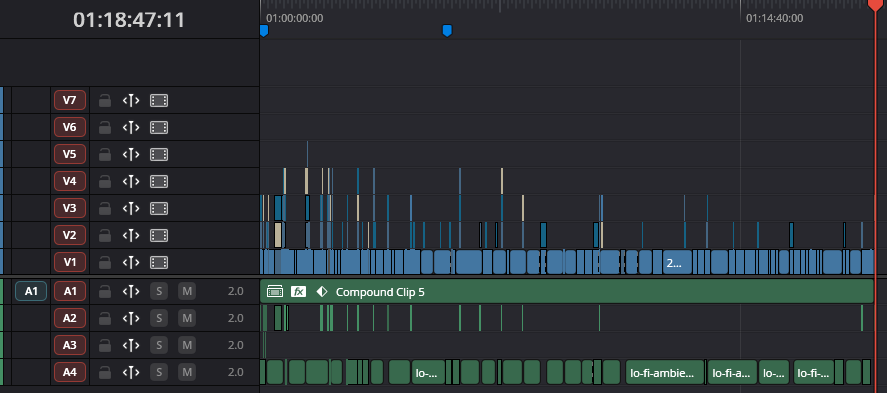Screen dimensions: 887x393
Task: Lock the A2 audio track
Action: (105, 318)
